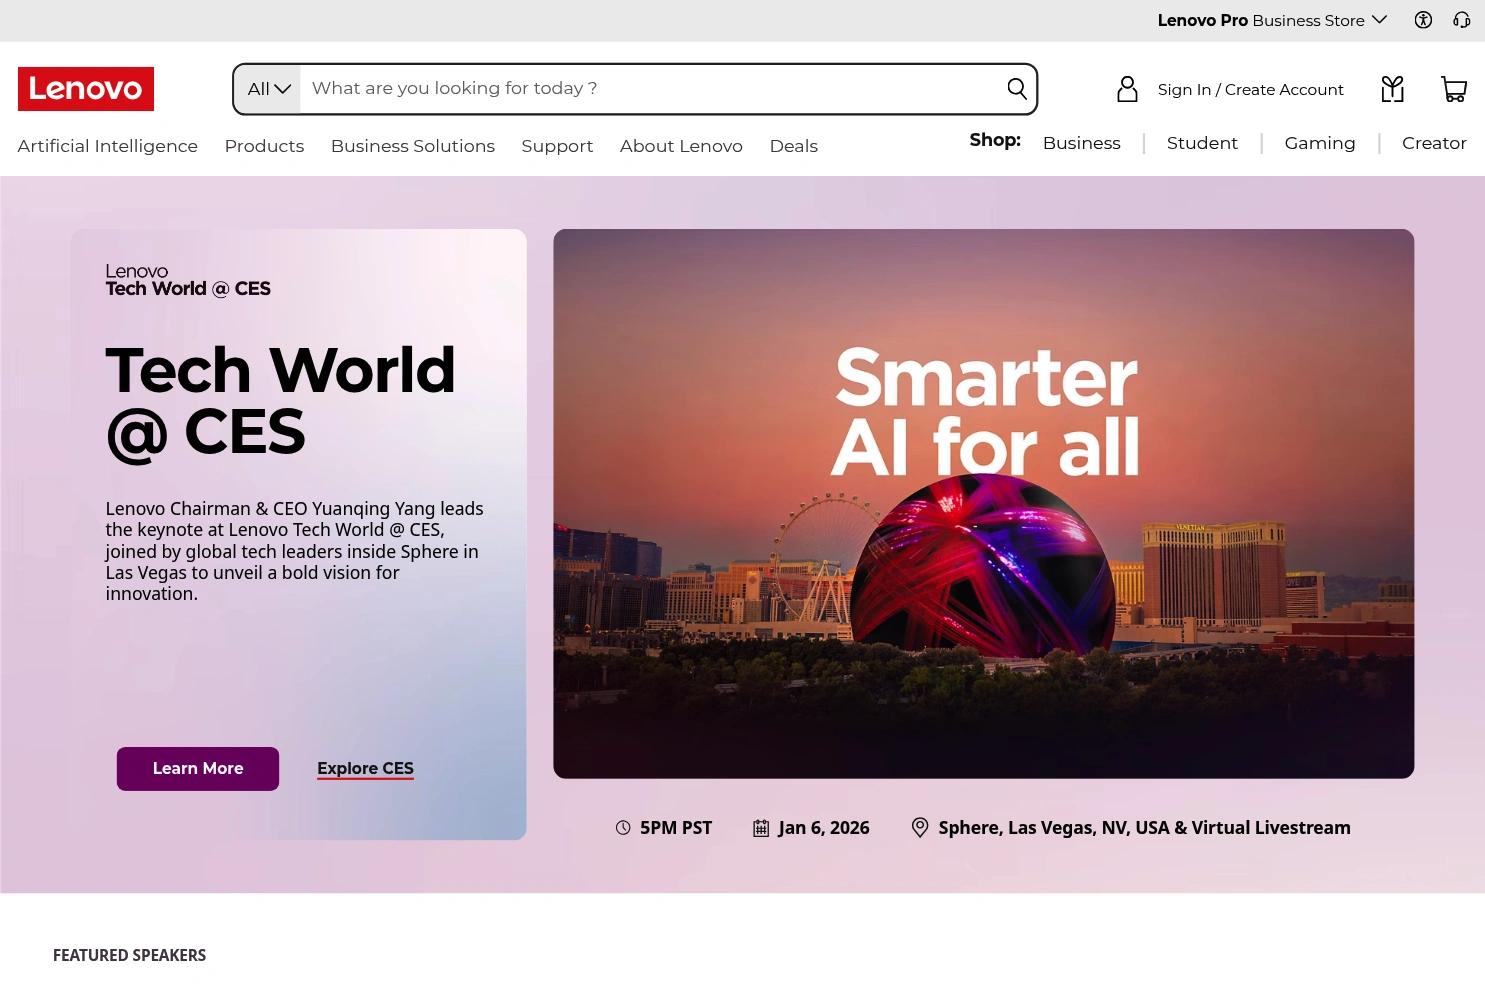Open the accessibility icon in top bar

[x=1423, y=20]
